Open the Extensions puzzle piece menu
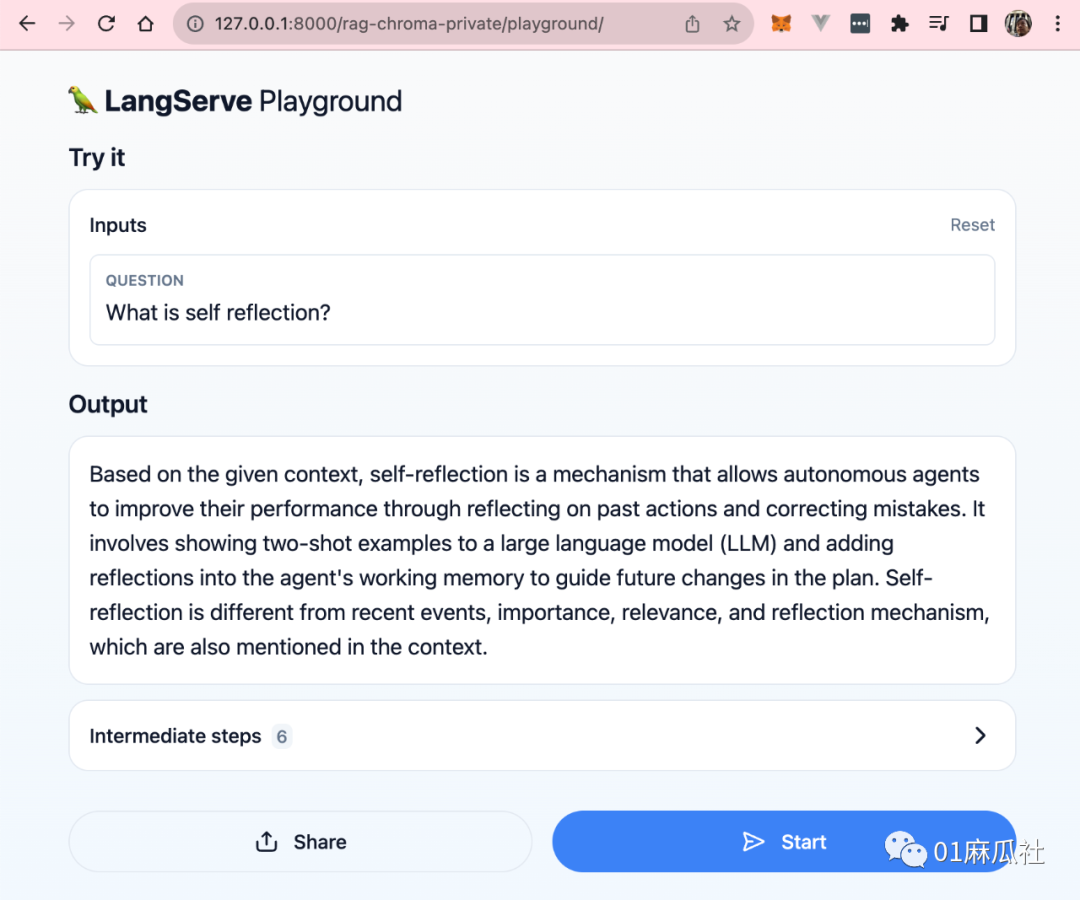 (899, 24)
